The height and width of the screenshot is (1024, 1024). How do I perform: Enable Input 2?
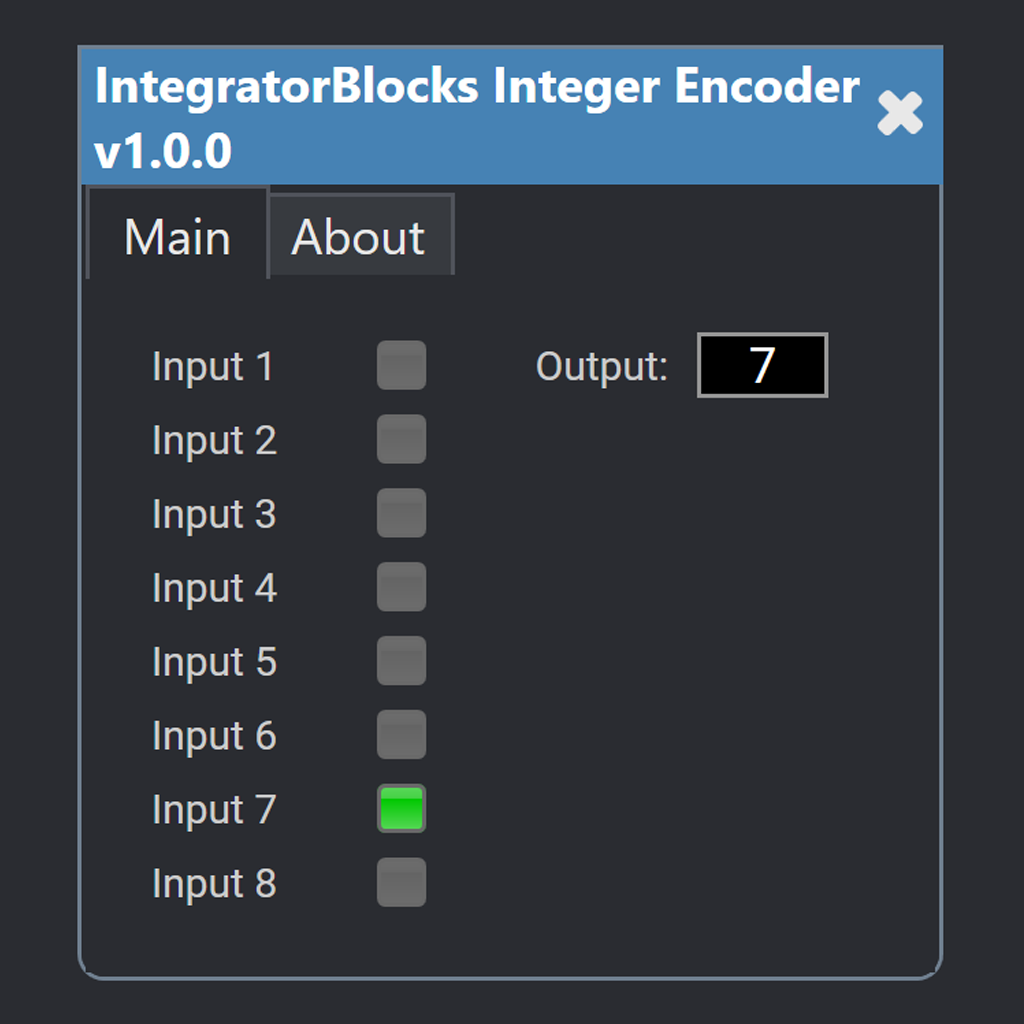pos(401,440)
